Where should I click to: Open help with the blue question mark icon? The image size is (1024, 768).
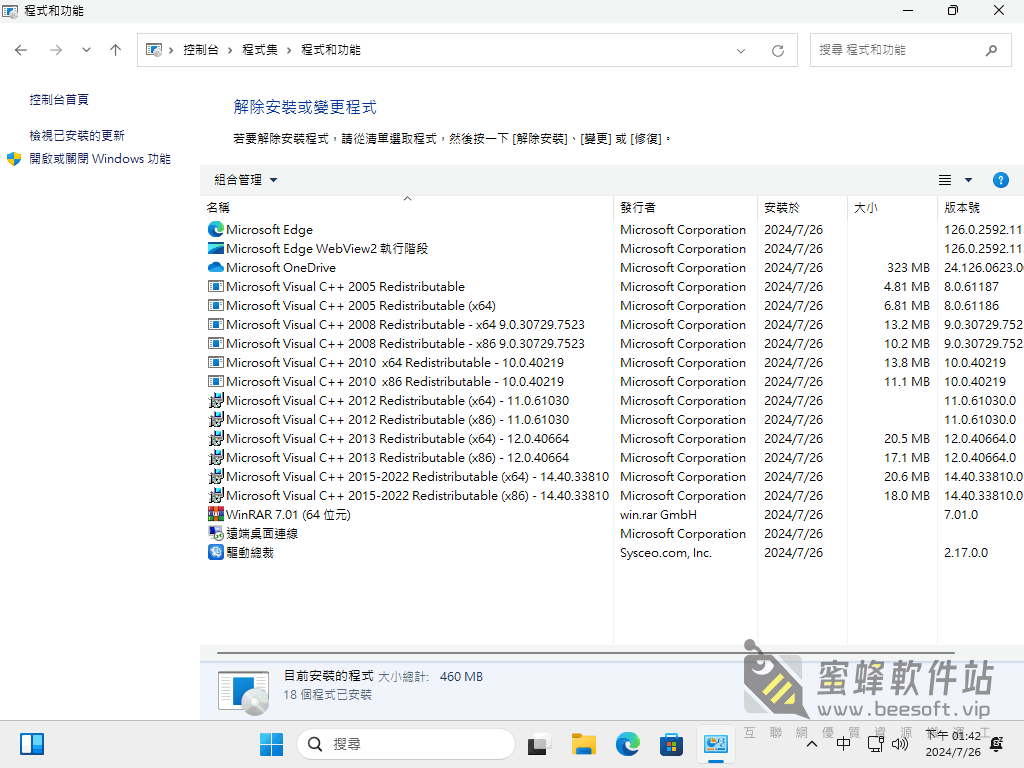[1000, 180]
